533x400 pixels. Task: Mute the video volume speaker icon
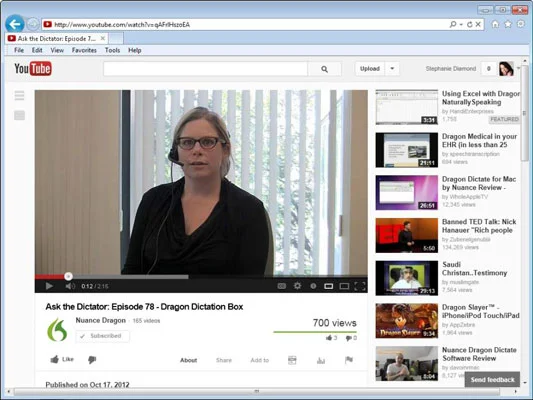pyautogui.click(x=70, y=286)
